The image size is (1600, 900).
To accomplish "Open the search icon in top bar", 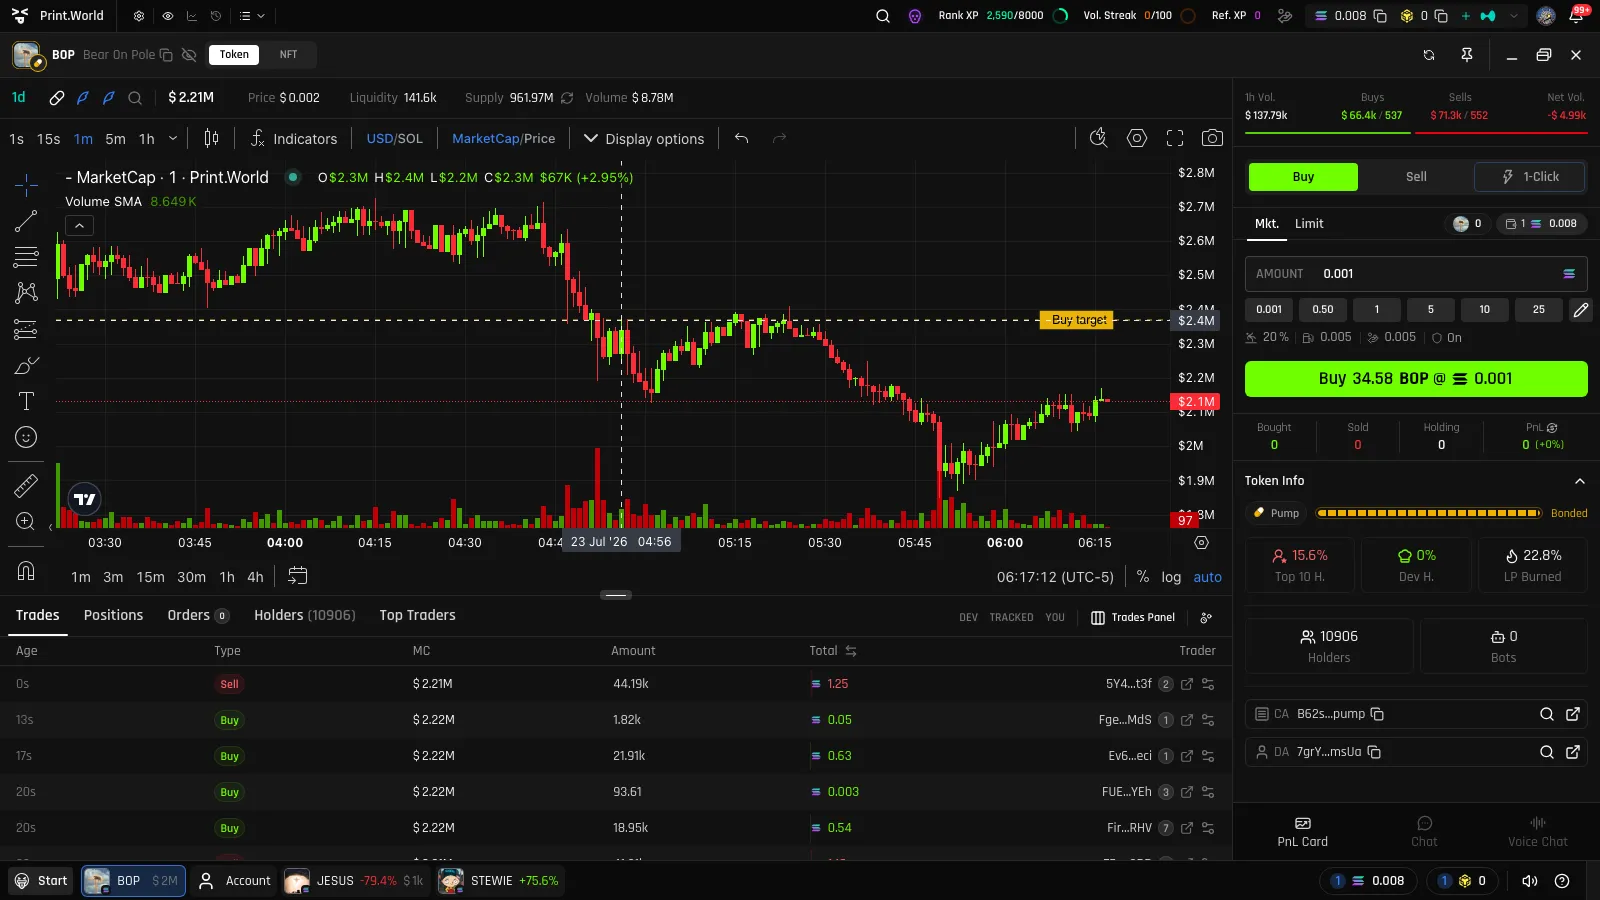I will [x=883, y=16].
